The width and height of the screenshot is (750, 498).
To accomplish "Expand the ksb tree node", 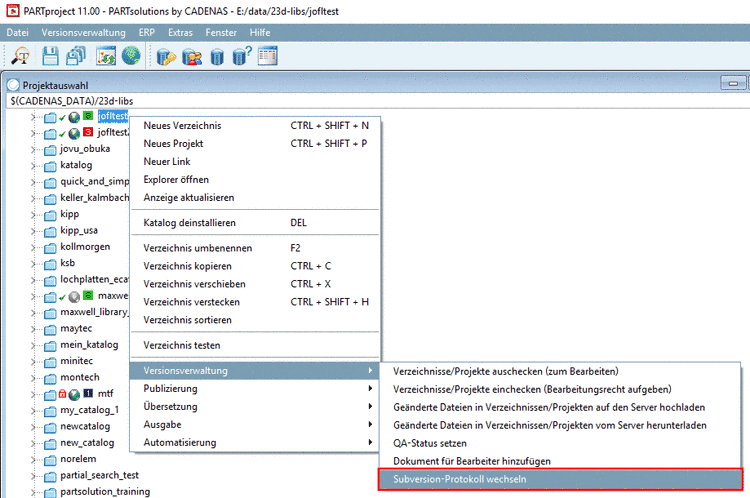I will pos(33,264).
